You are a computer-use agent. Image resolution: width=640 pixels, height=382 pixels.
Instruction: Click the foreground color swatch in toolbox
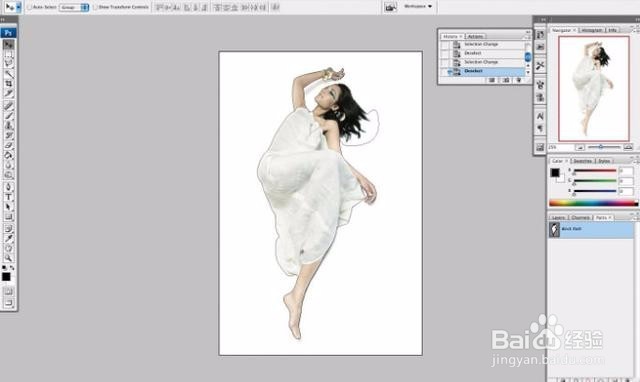coord(6,277)
